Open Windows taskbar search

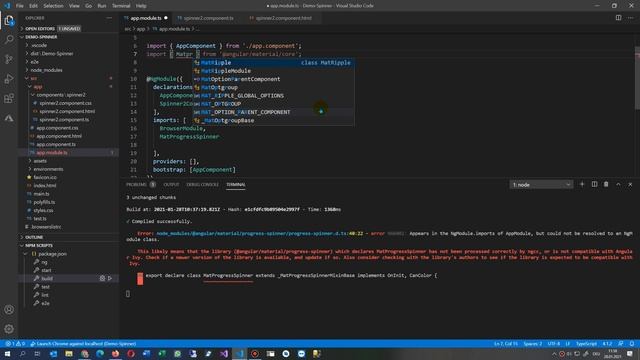22,354
